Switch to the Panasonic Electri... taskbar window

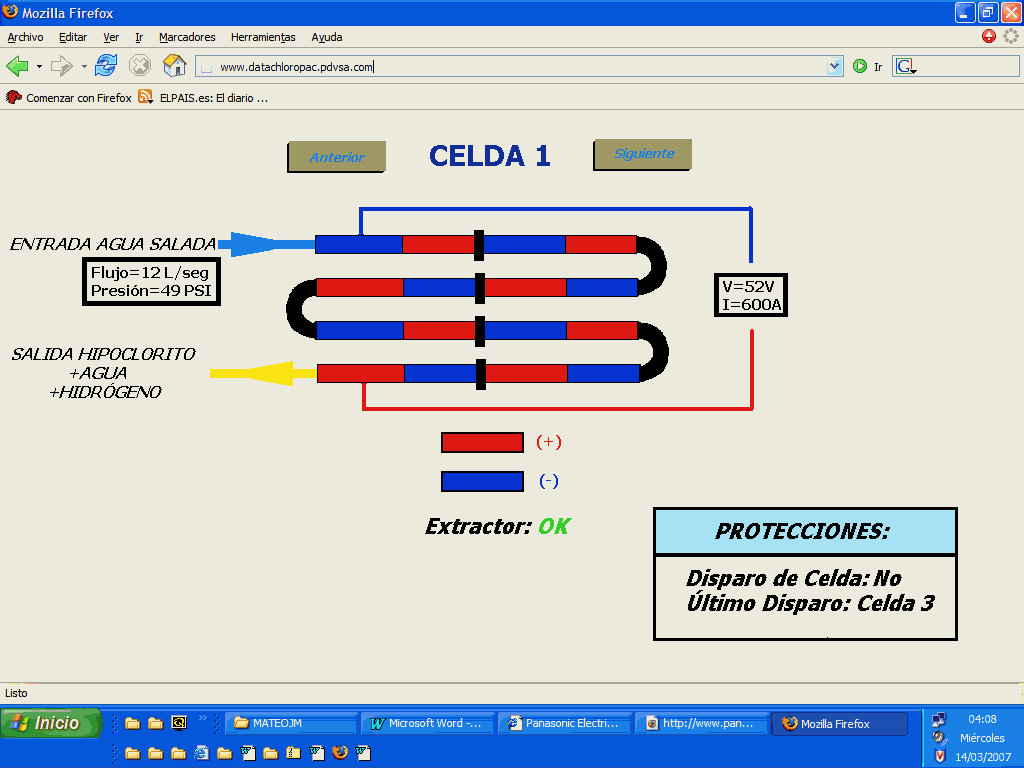(x=565, y=723)
